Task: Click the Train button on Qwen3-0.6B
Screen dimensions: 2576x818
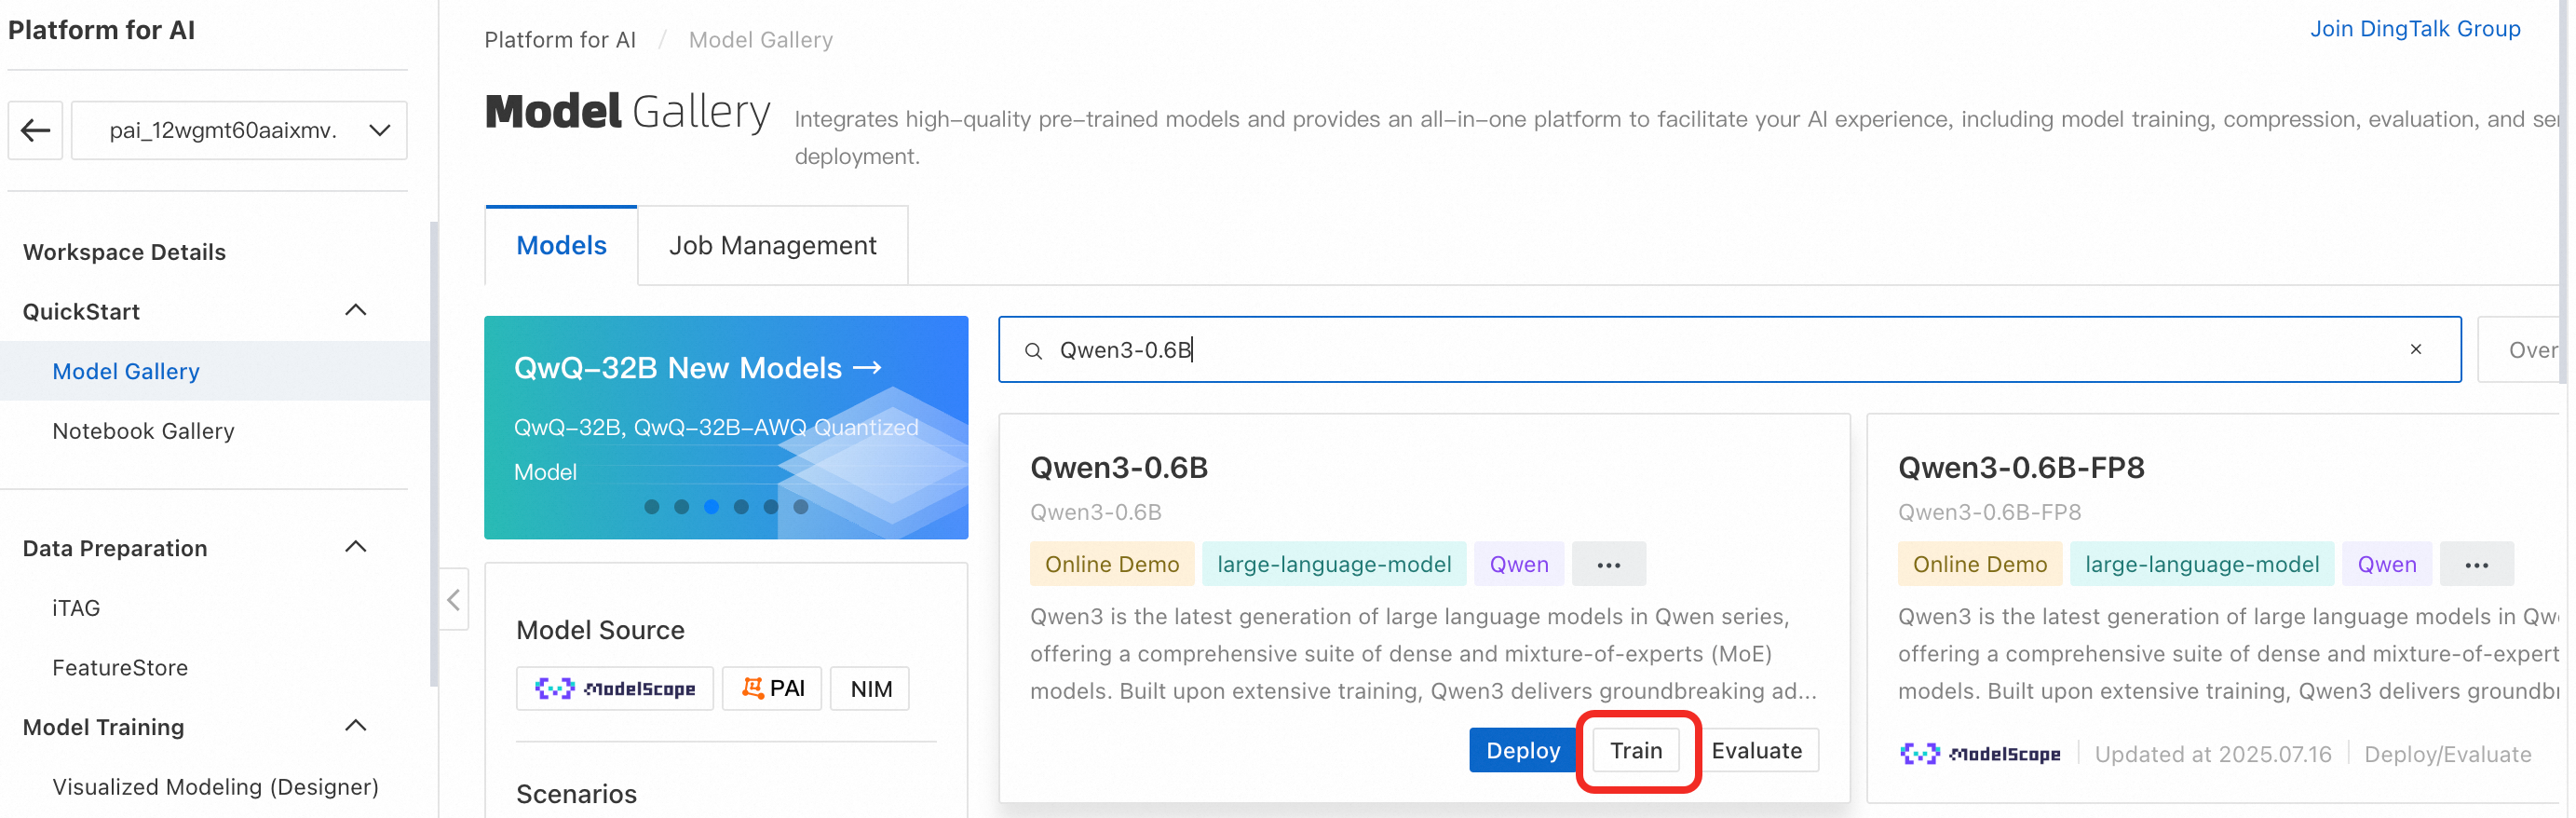Action: [1636, 751]
